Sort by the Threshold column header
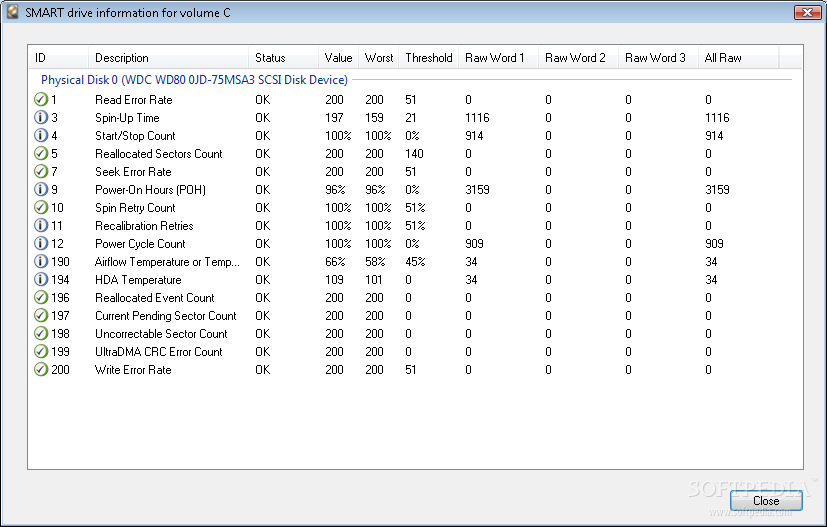The width and height of the screenshot is (827, 527). pyautogui.click(x=428, y=58)
